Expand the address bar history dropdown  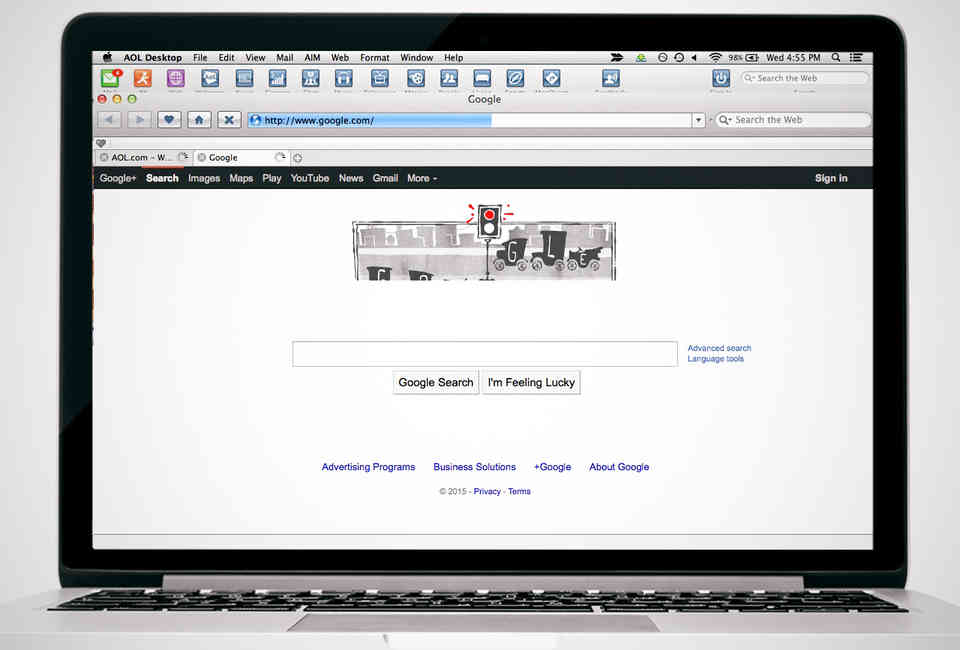coord(698,120)
